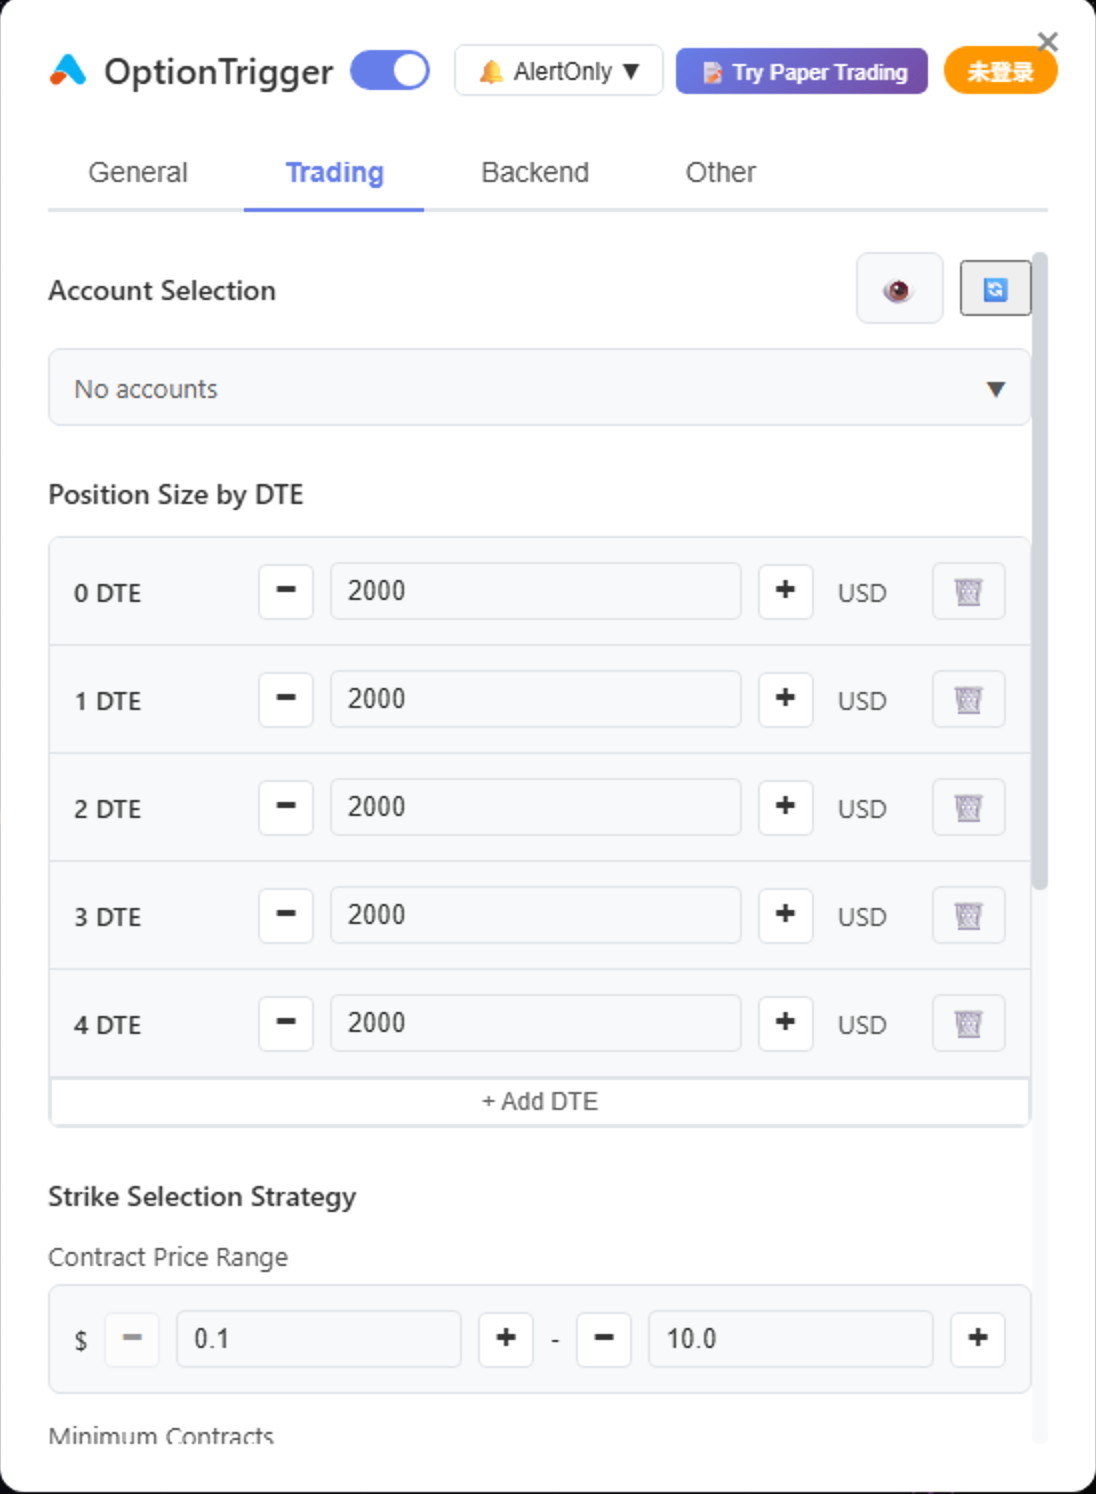Decrease 2 DTE position size
The height and width of the screenshot is (1494, 1096).
point(286,807)
